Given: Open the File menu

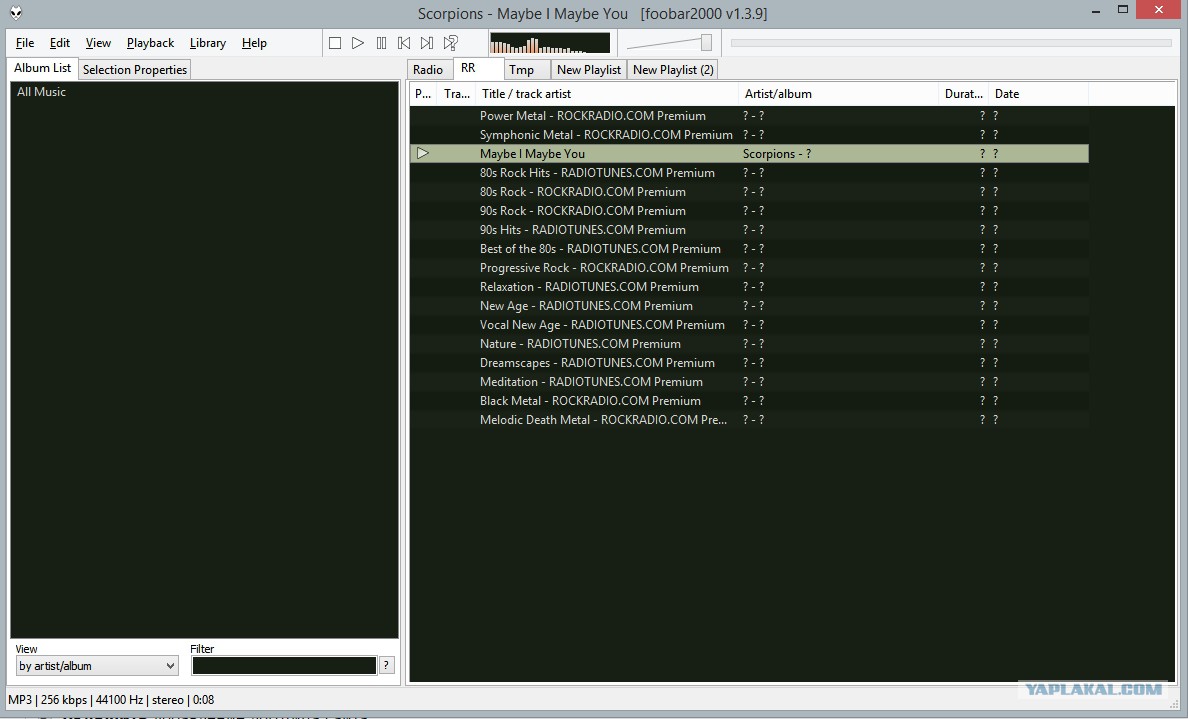Looking at the screenshot, I should click(x=24, y=43).
